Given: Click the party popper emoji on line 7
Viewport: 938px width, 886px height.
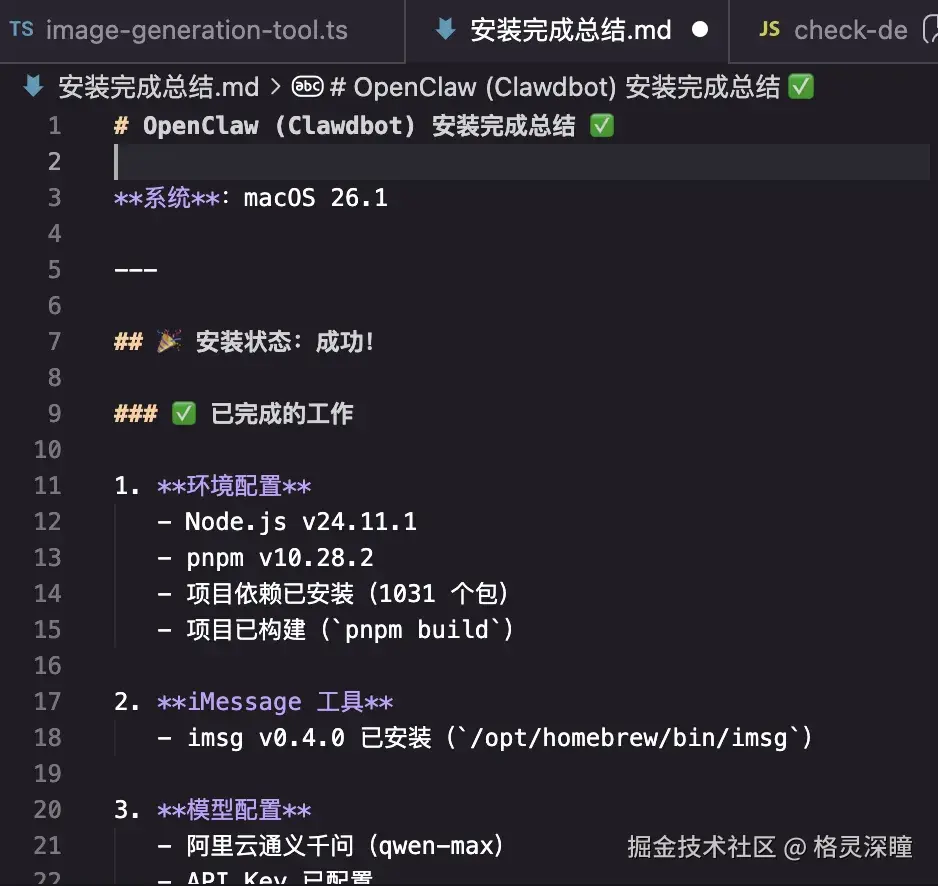Looking at the screenshot, I should tap(168, 341).
